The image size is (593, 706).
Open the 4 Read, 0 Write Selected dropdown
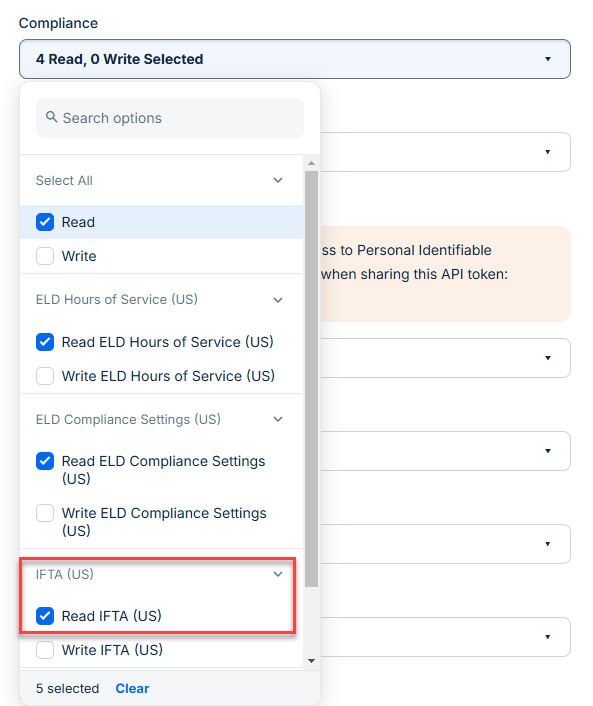(x=295, y=59)
